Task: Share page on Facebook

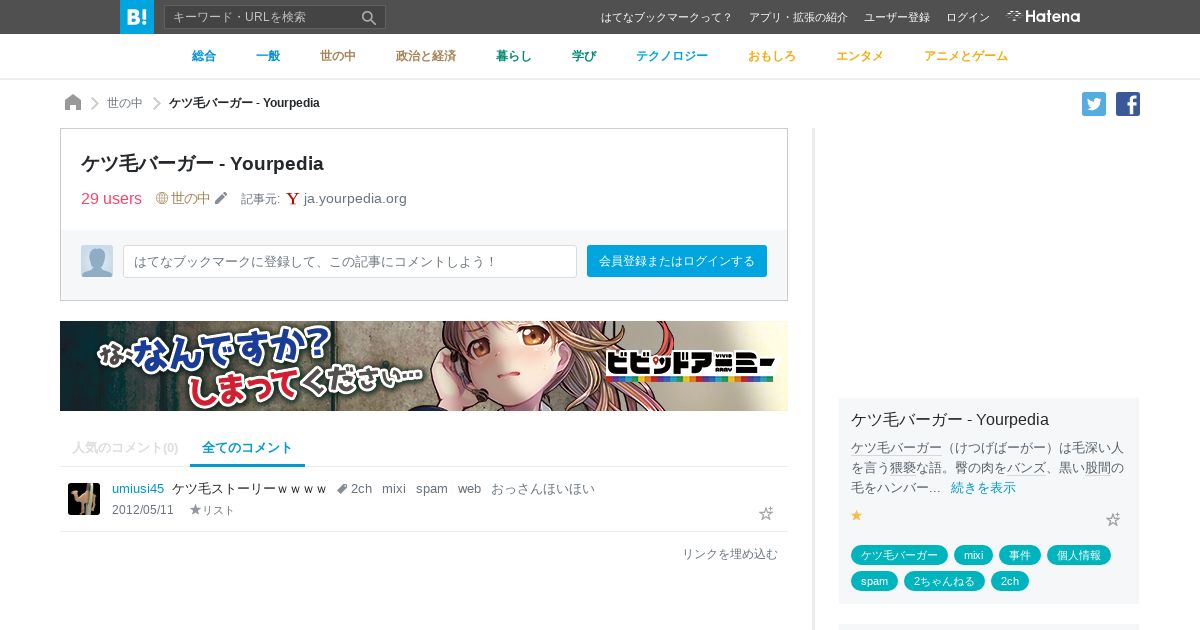Action: click(1128, 104)
